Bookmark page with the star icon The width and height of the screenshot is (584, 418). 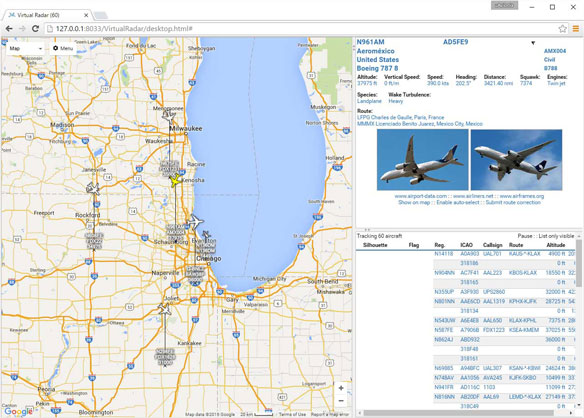562,29
